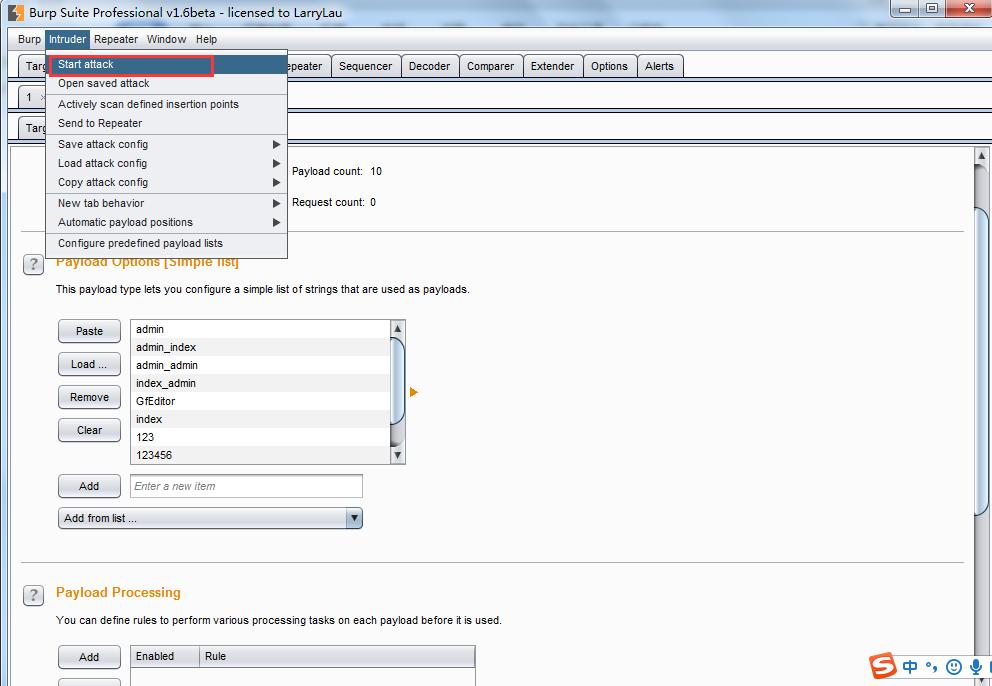Switch to the Sequencer tab
992x686 pixels.
coord(366,66)
